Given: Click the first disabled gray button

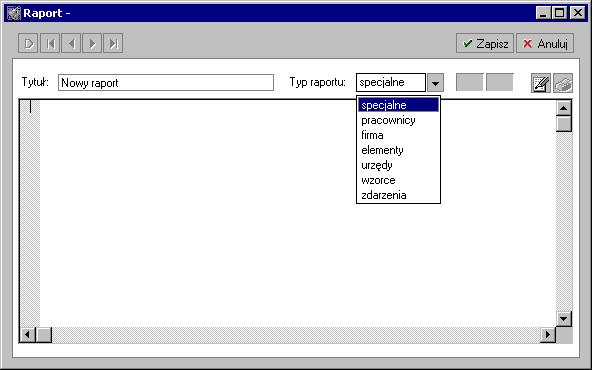Looking at the screenshot, I should [469, 82].
